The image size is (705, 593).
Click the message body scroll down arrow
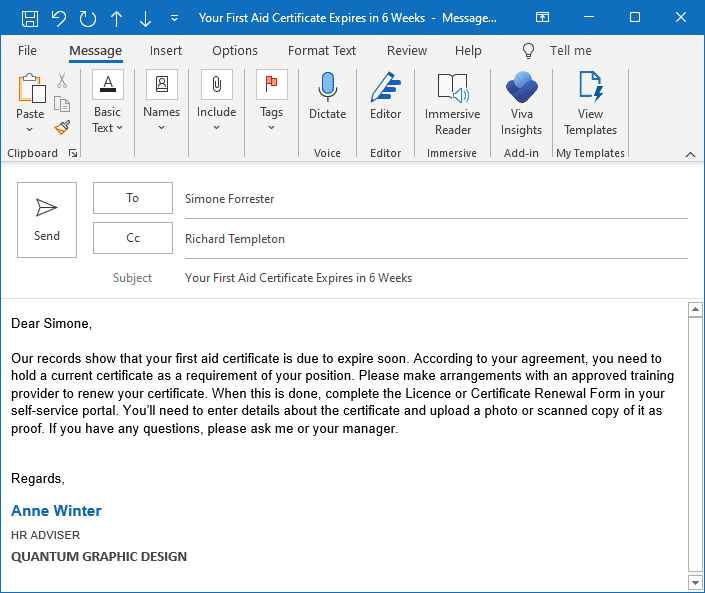click(696, 582)
